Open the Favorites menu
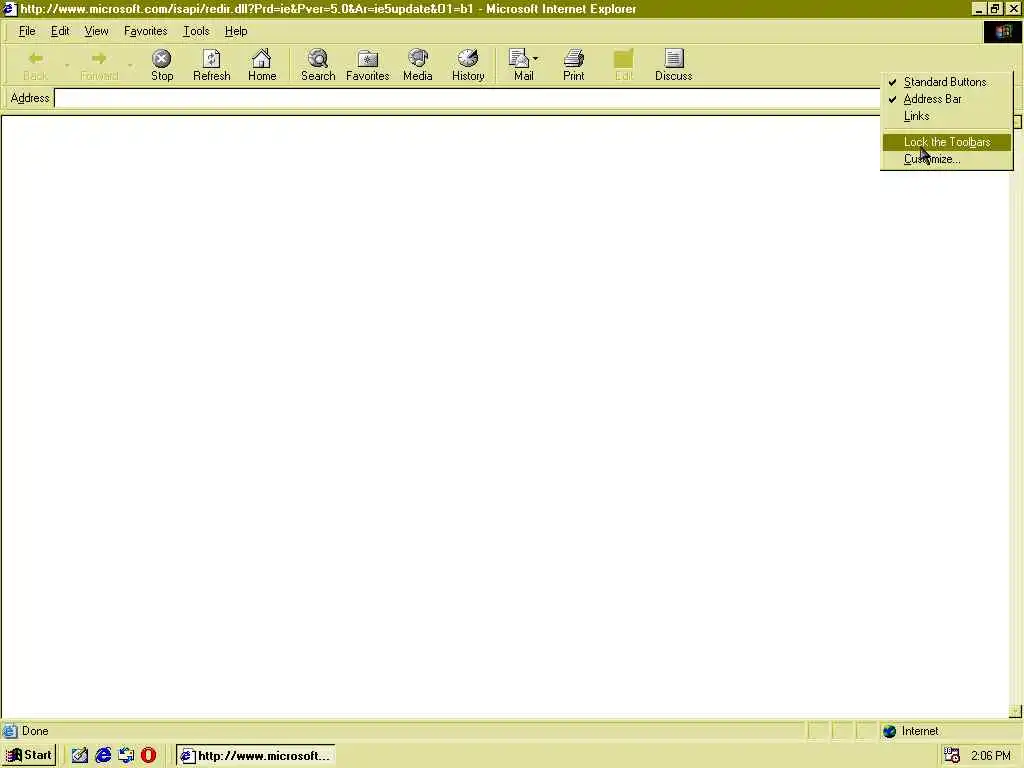The image size is (1024, 768). click(x=146, y=31)
